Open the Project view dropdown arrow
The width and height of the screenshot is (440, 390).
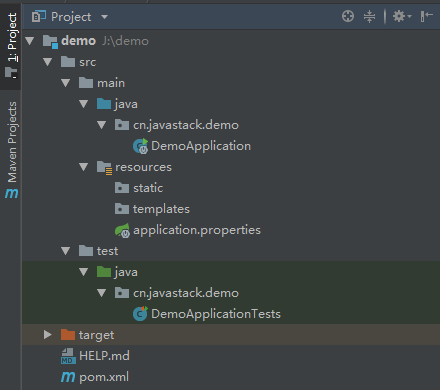coord(104,17)
